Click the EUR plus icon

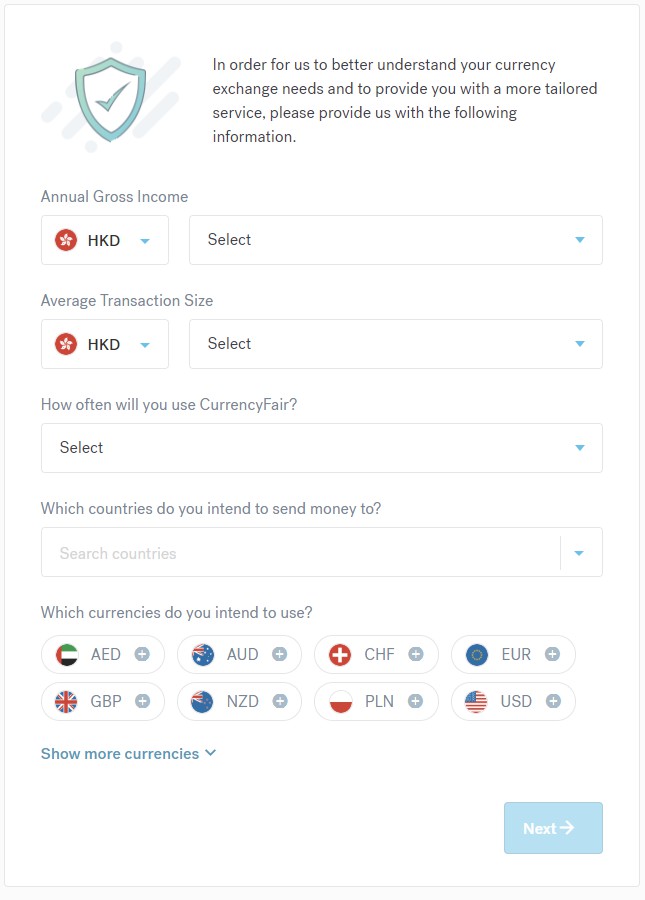(x=552, y=654)
